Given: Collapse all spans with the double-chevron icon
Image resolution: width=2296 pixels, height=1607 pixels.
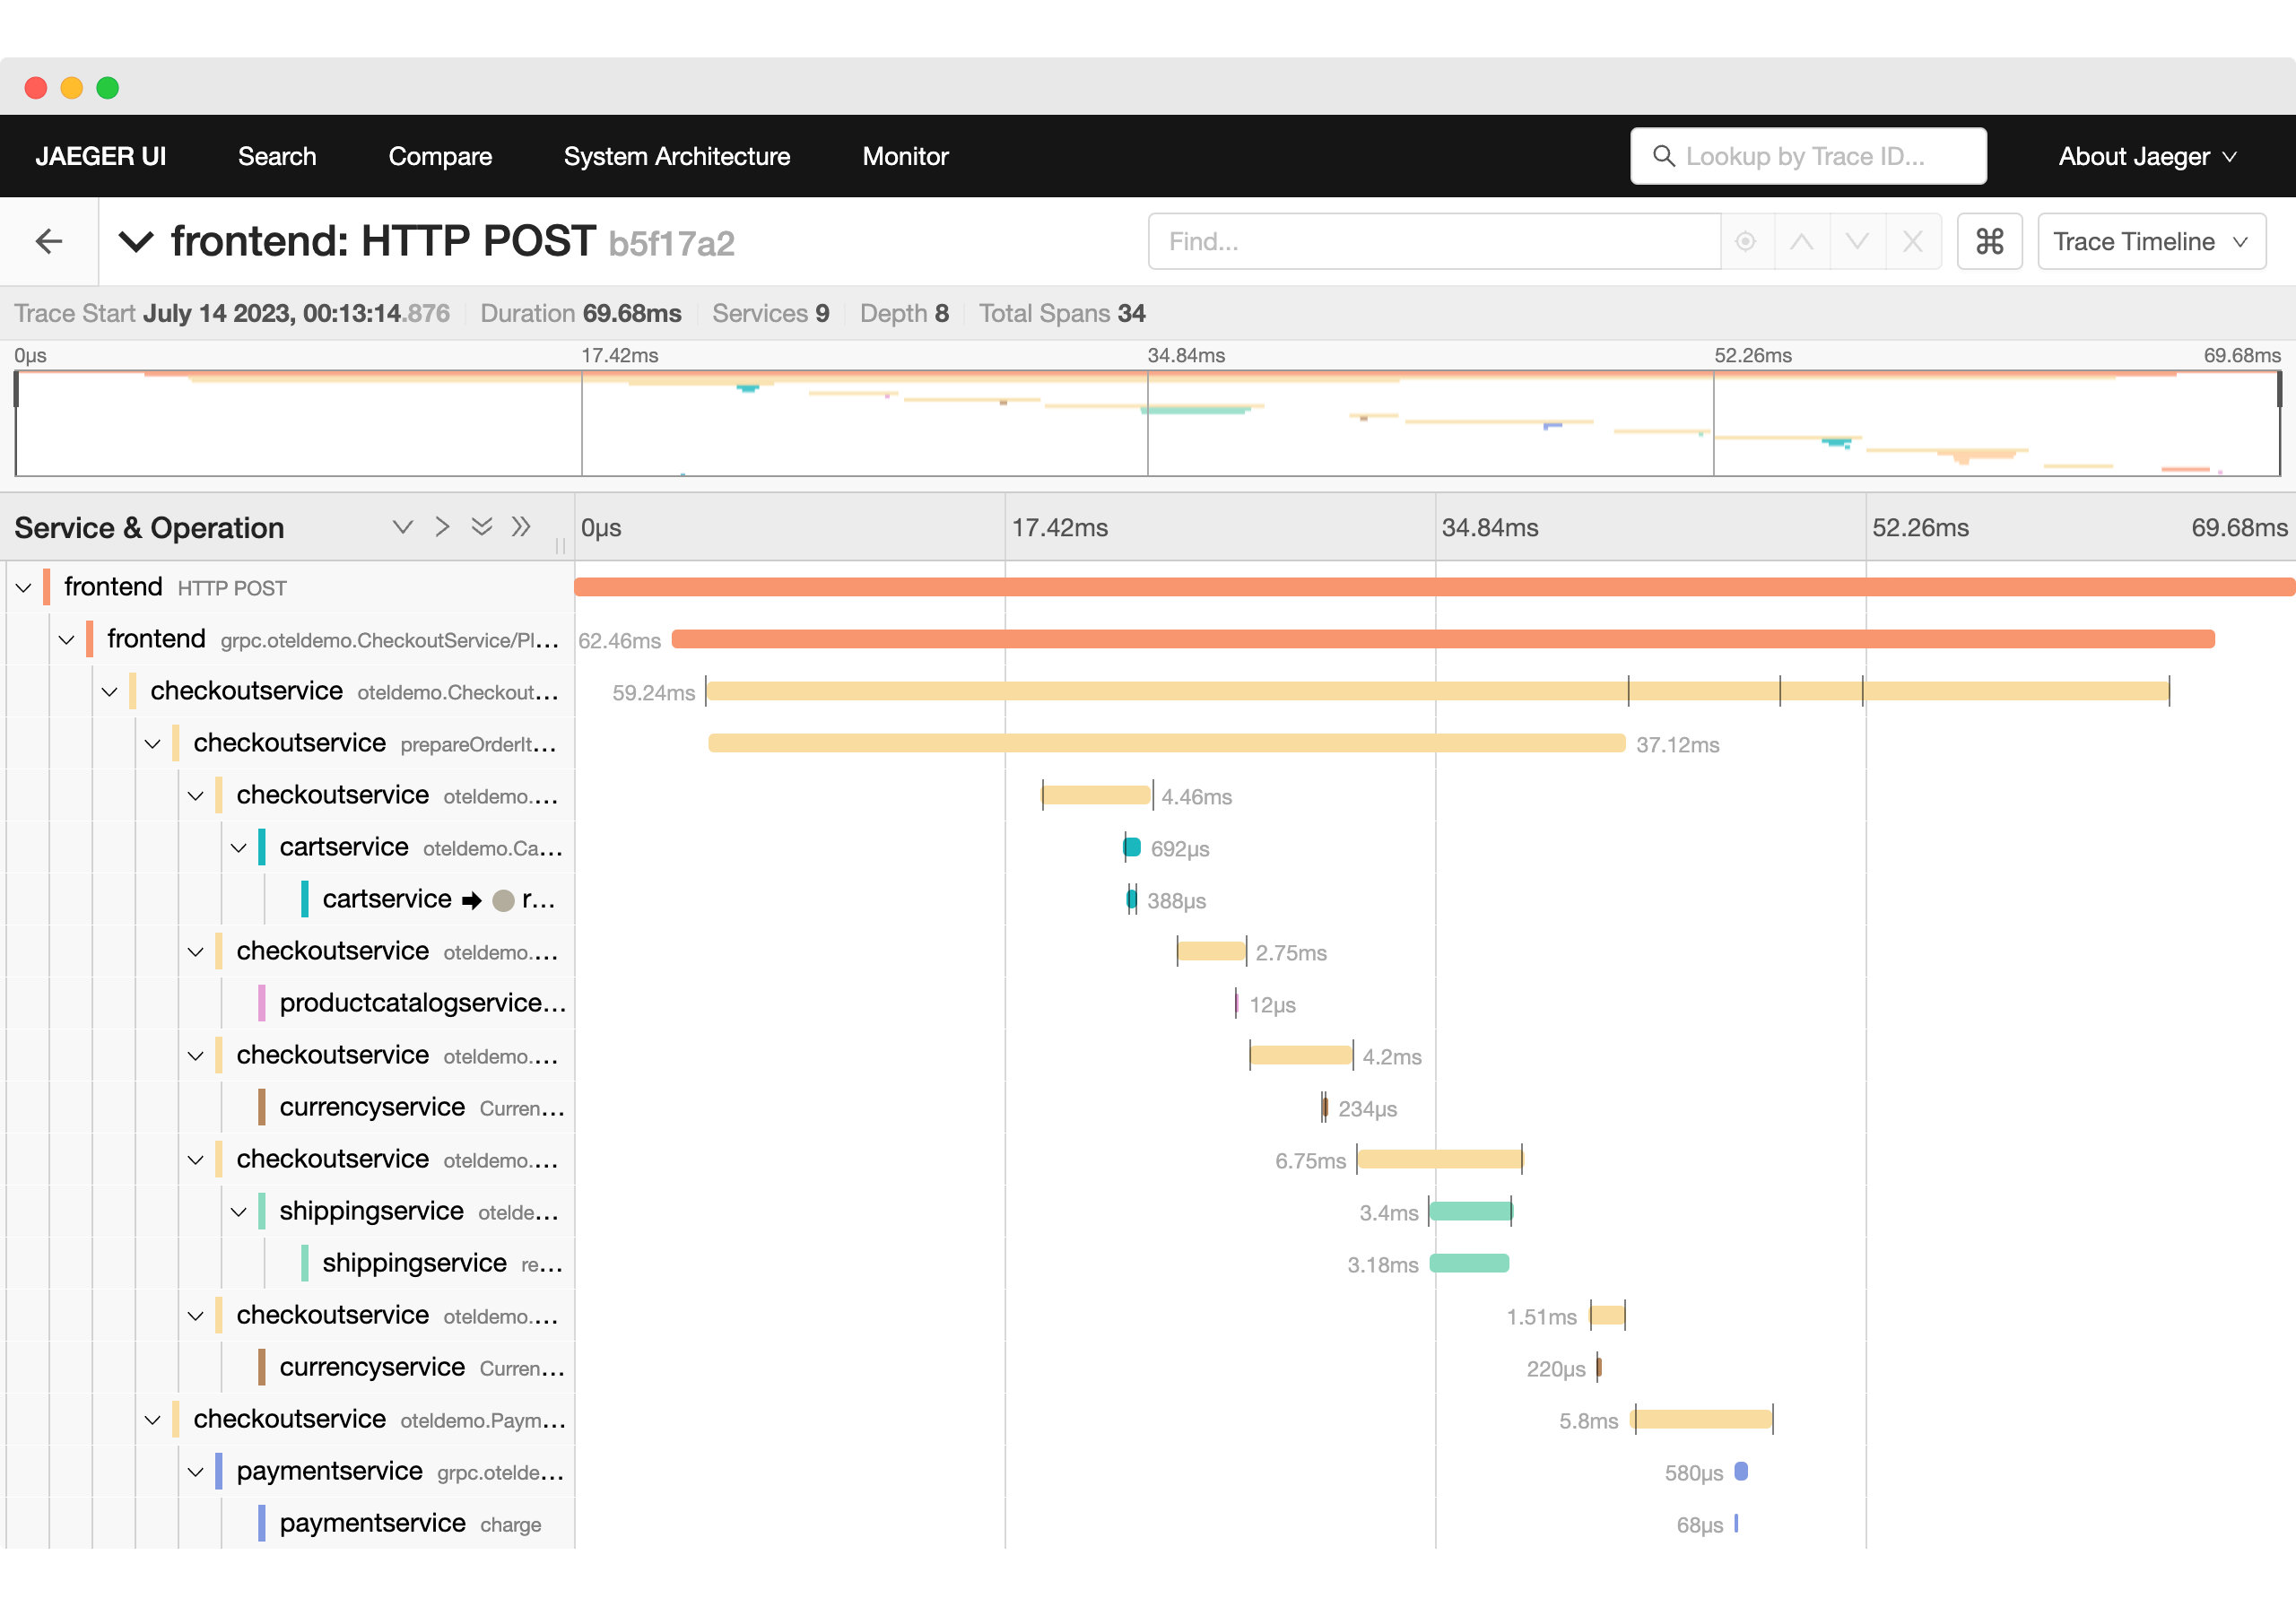Looking at the screenshot, I should [482, 527].
